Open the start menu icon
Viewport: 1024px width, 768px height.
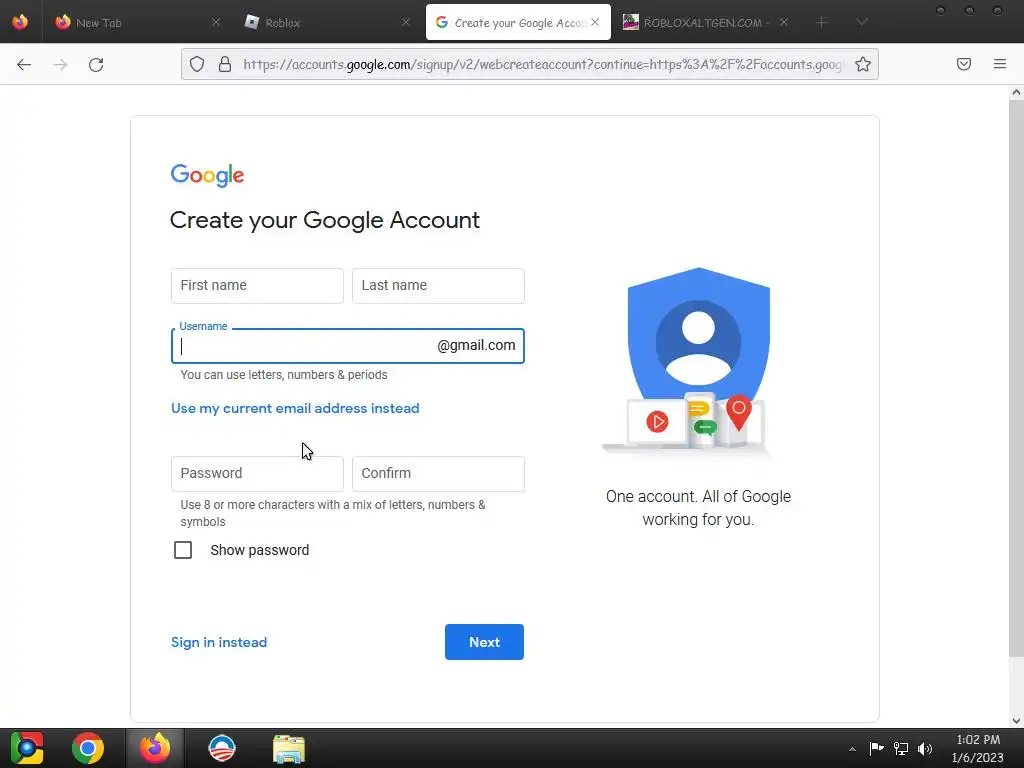[x=26, y=748]
